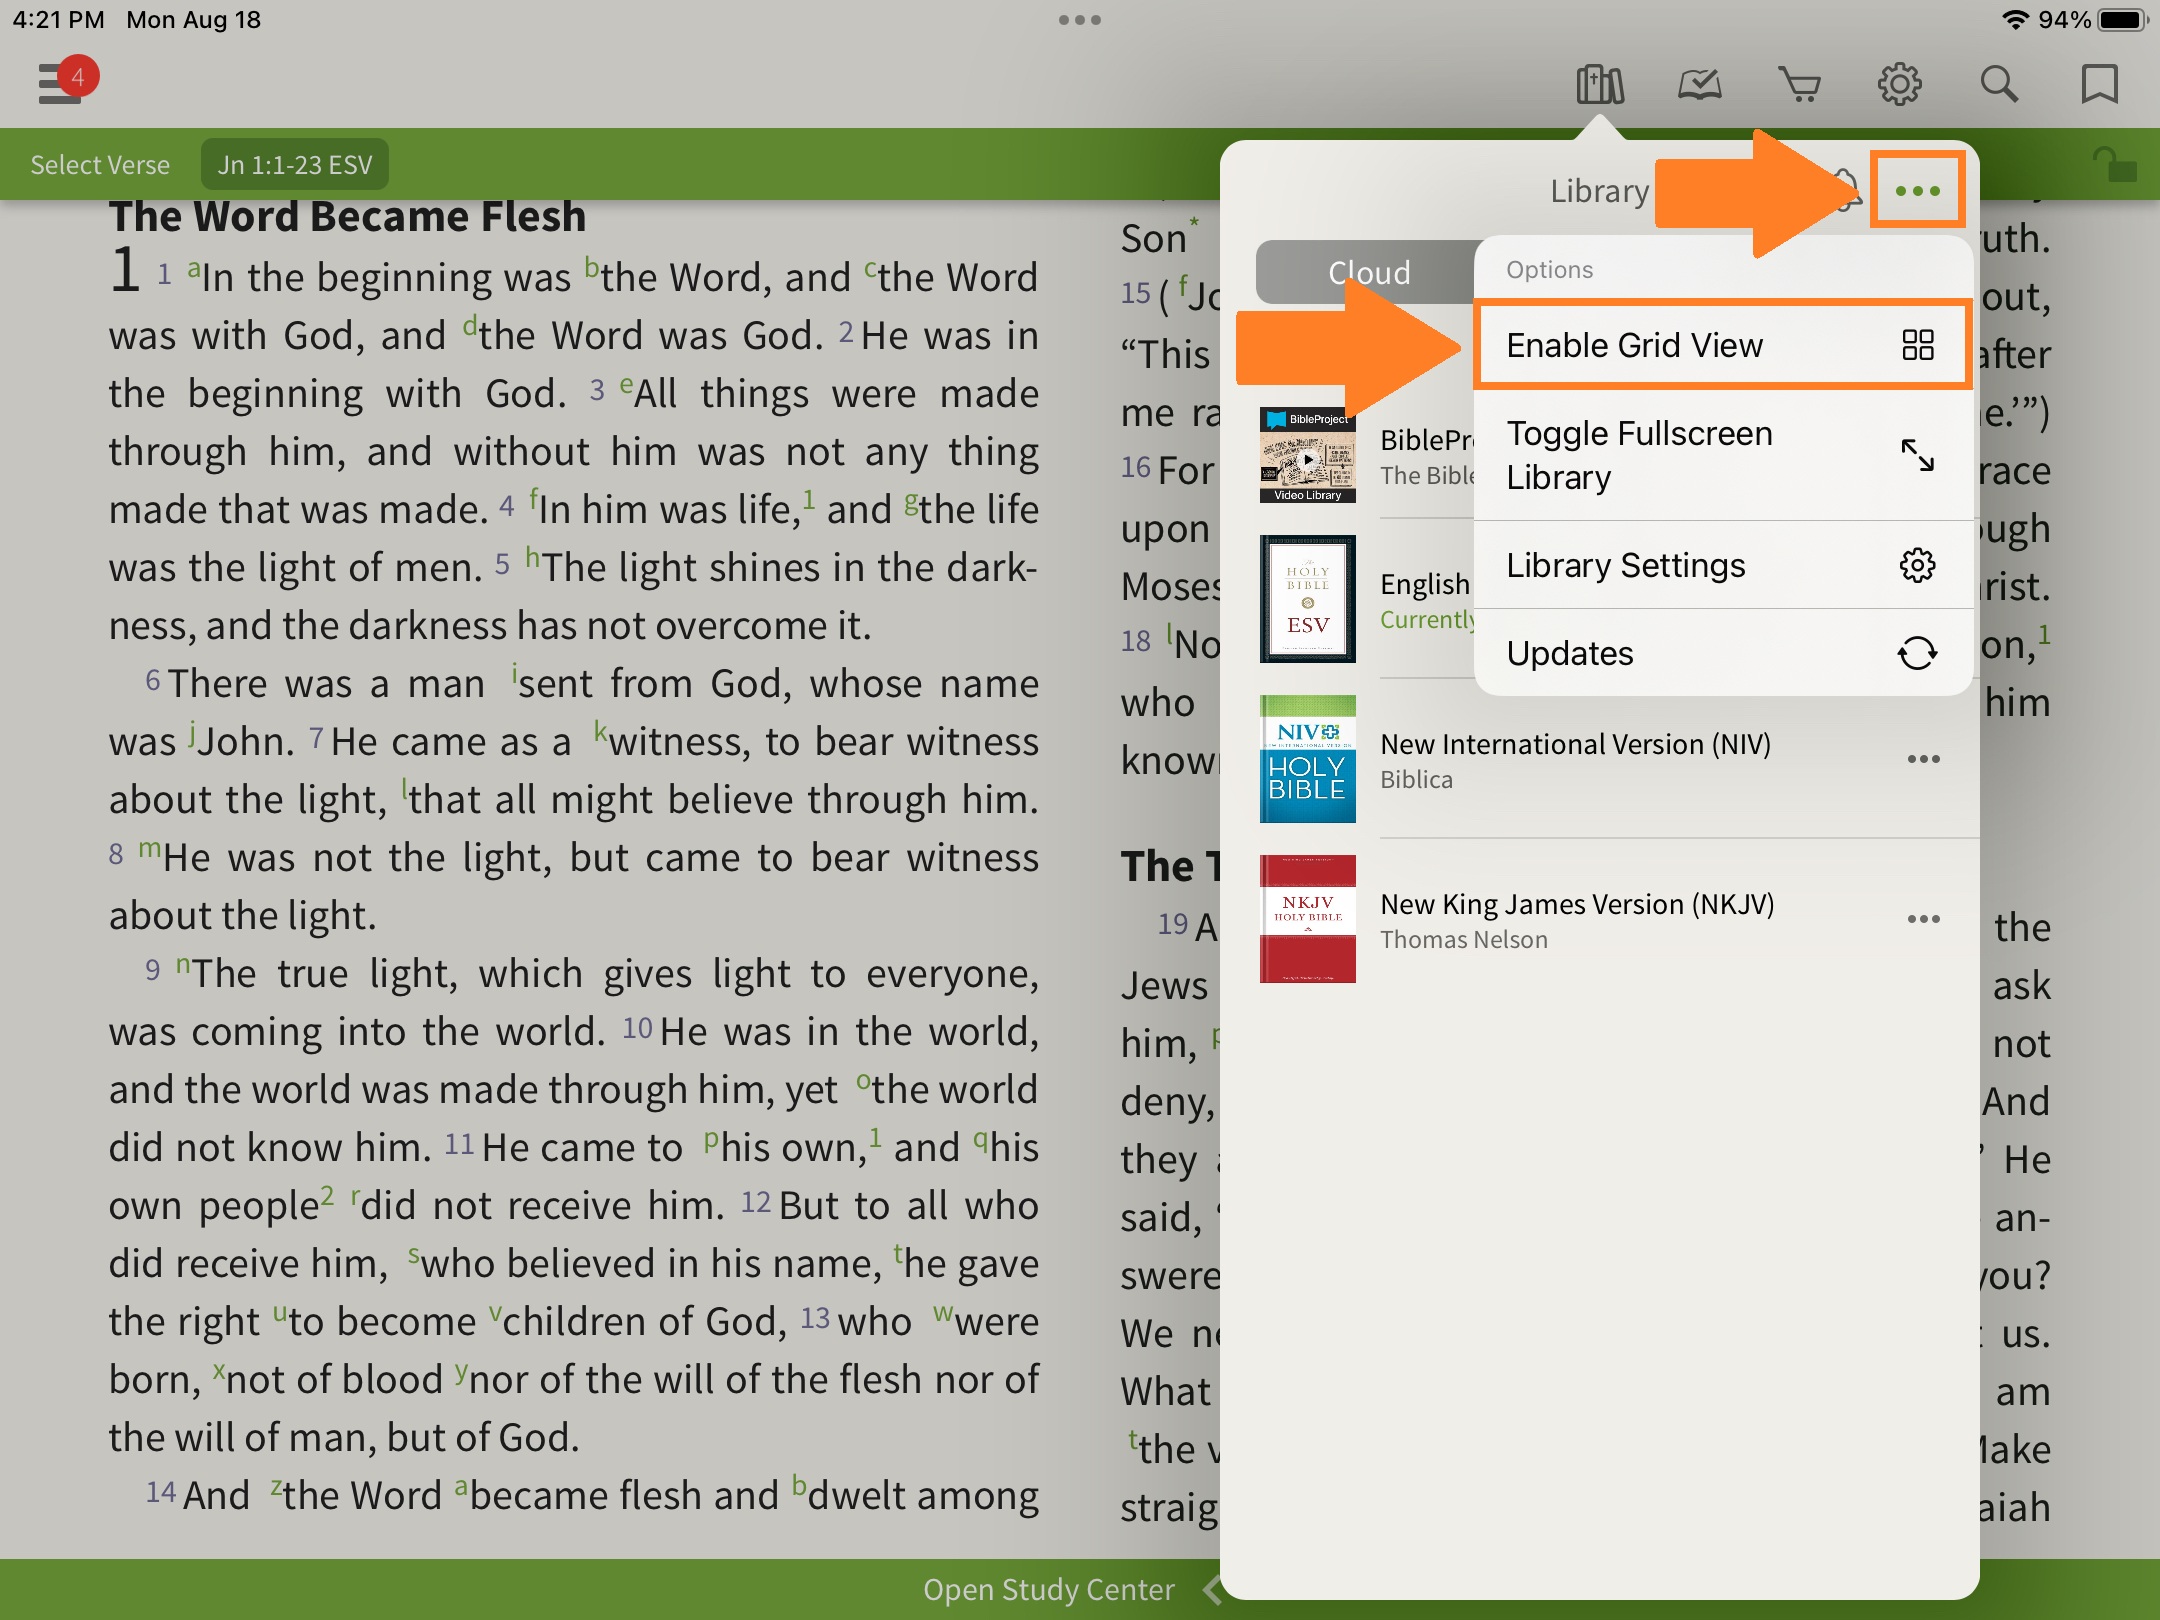Toggle Fullscreen Library option
The image size is (2160, 1620).
[x=1720, y=455]
